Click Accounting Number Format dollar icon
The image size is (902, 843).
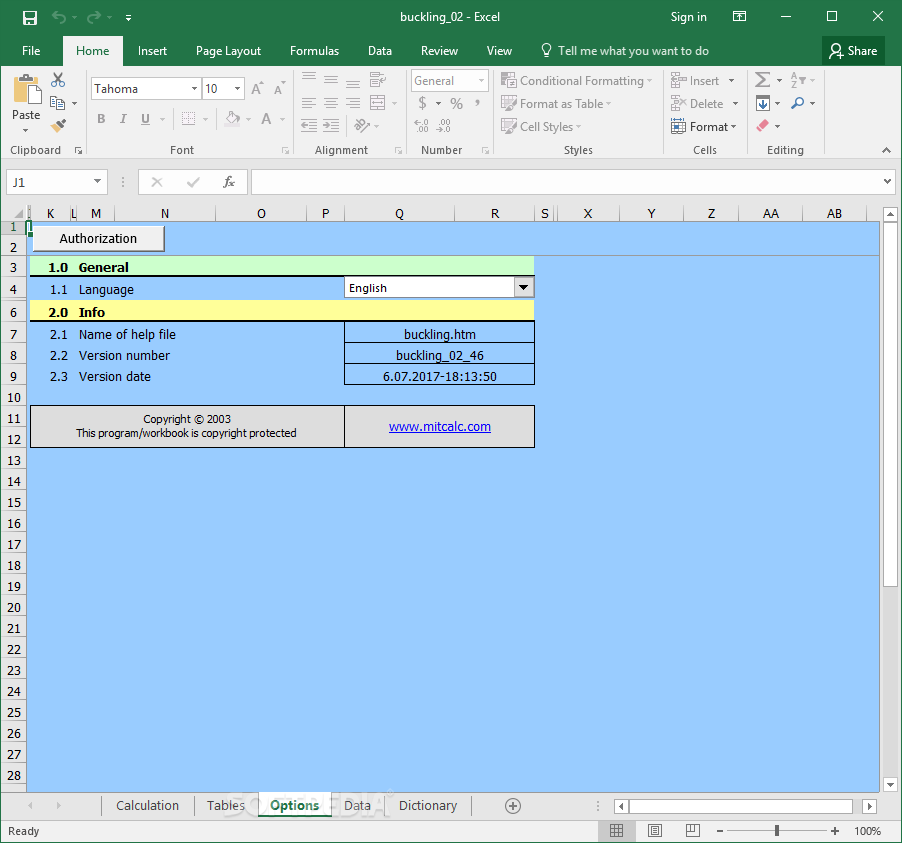(x=422, y=103)
